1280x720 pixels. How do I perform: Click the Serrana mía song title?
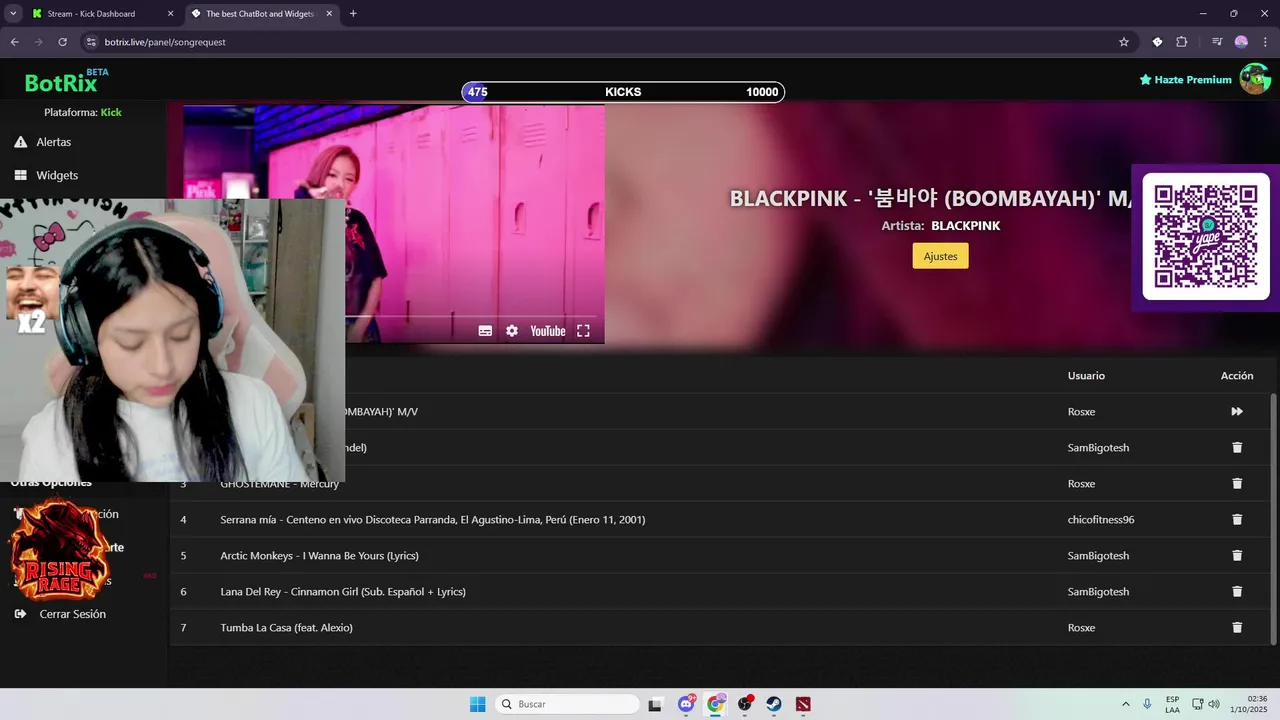(433, 519)
